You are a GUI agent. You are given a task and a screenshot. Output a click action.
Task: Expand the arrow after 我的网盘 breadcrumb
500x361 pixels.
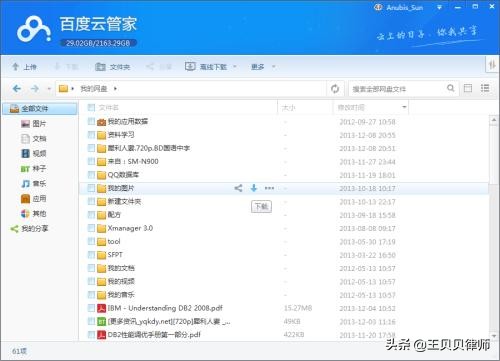point(115,89)
